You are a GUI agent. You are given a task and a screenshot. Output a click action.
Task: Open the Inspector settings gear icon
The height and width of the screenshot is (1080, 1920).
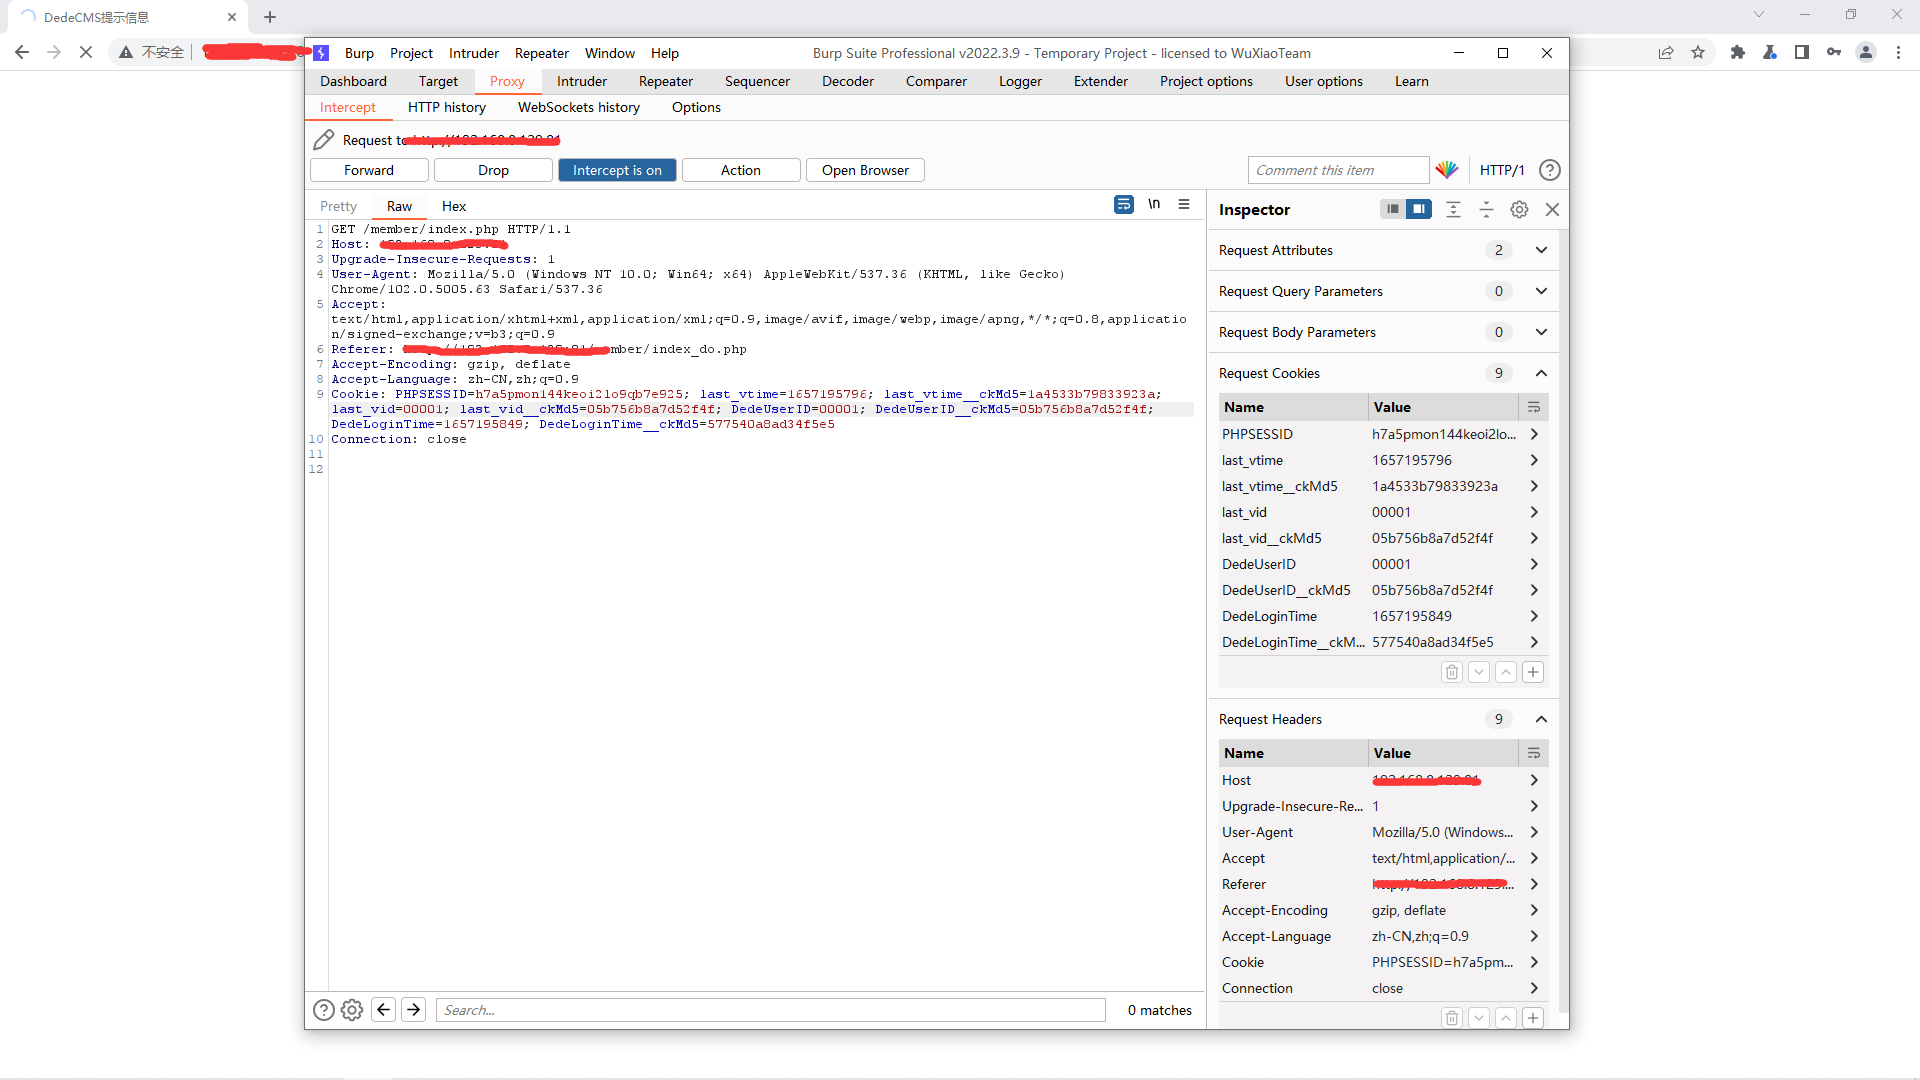tap(1519, 209)
